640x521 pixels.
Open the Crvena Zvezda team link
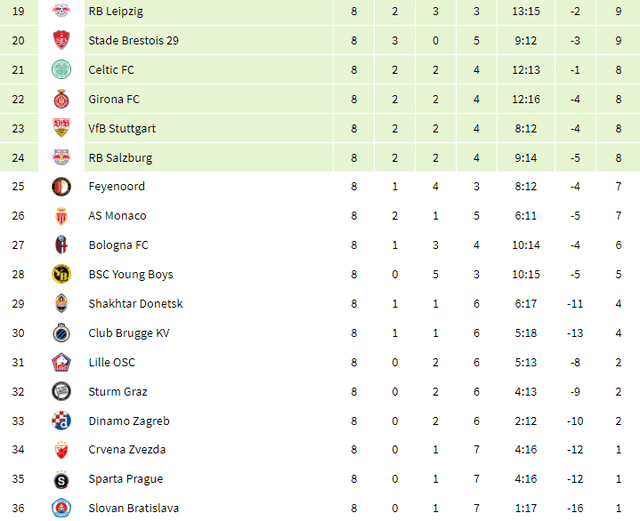127,450
